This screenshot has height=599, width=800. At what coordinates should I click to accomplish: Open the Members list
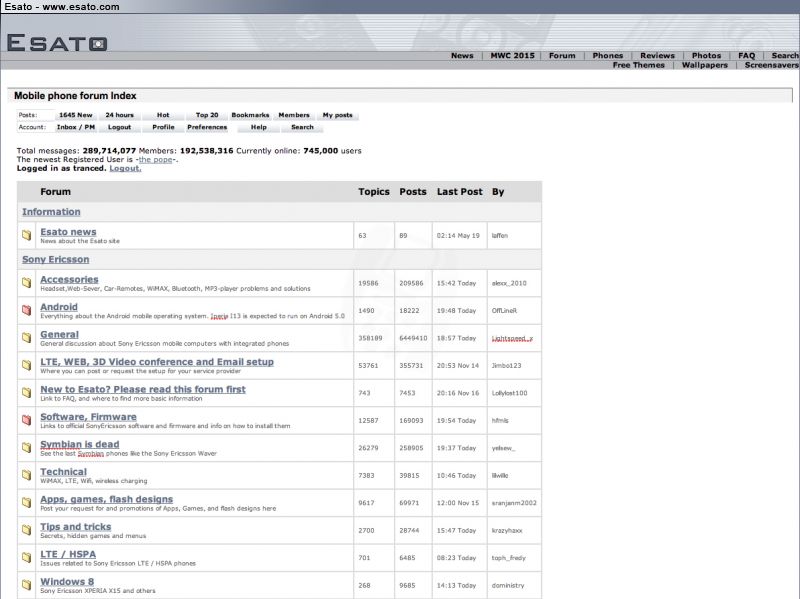(294, 115)
